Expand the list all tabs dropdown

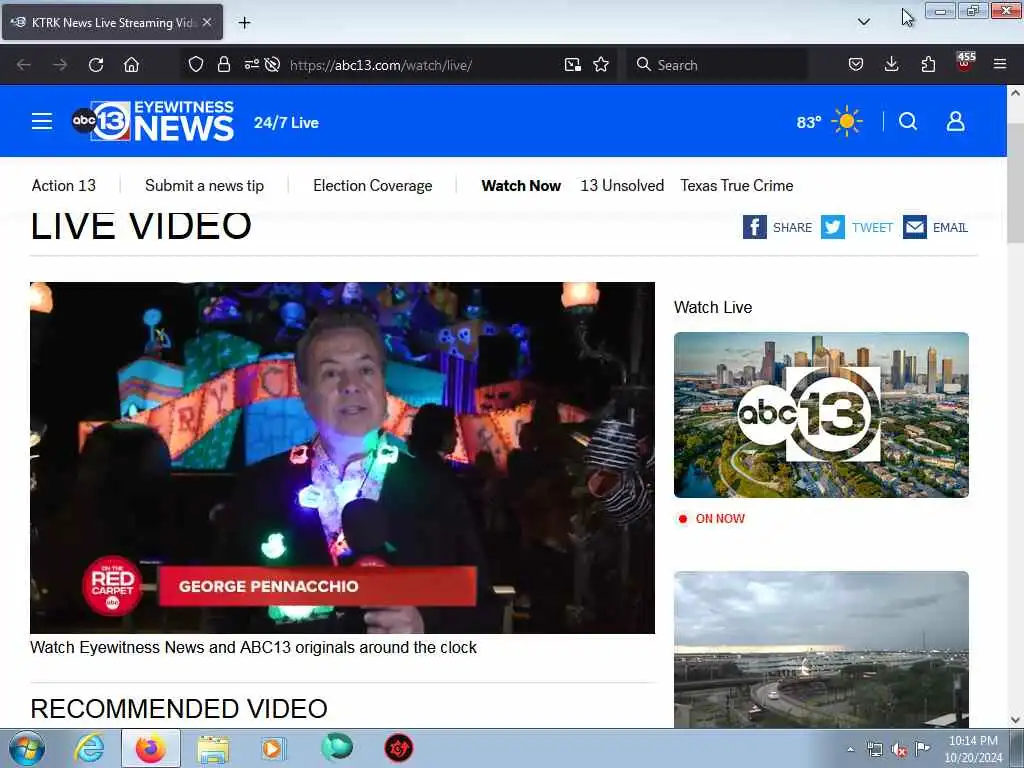point(863,22)
